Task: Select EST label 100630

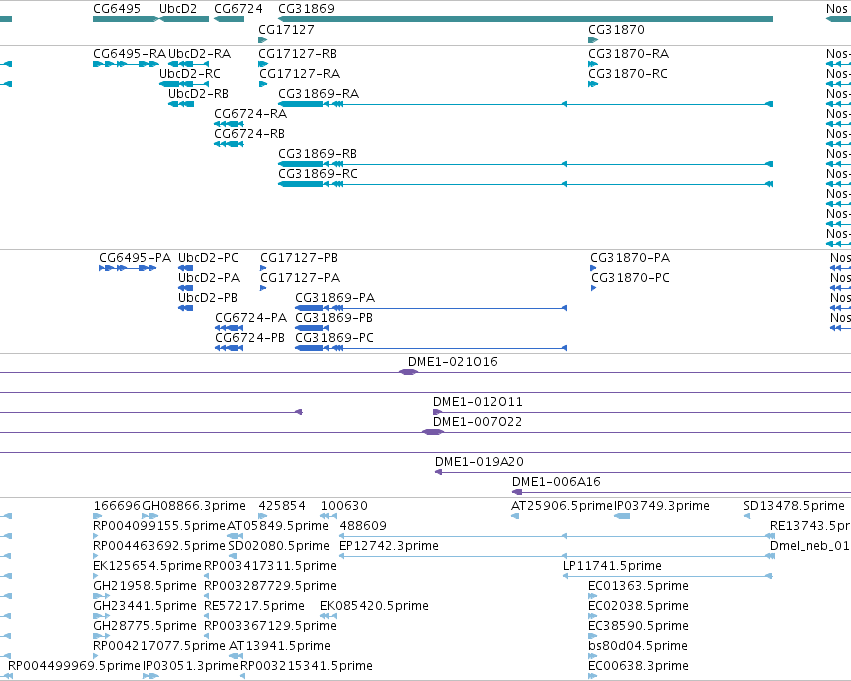Action: (x=344, y=506)
